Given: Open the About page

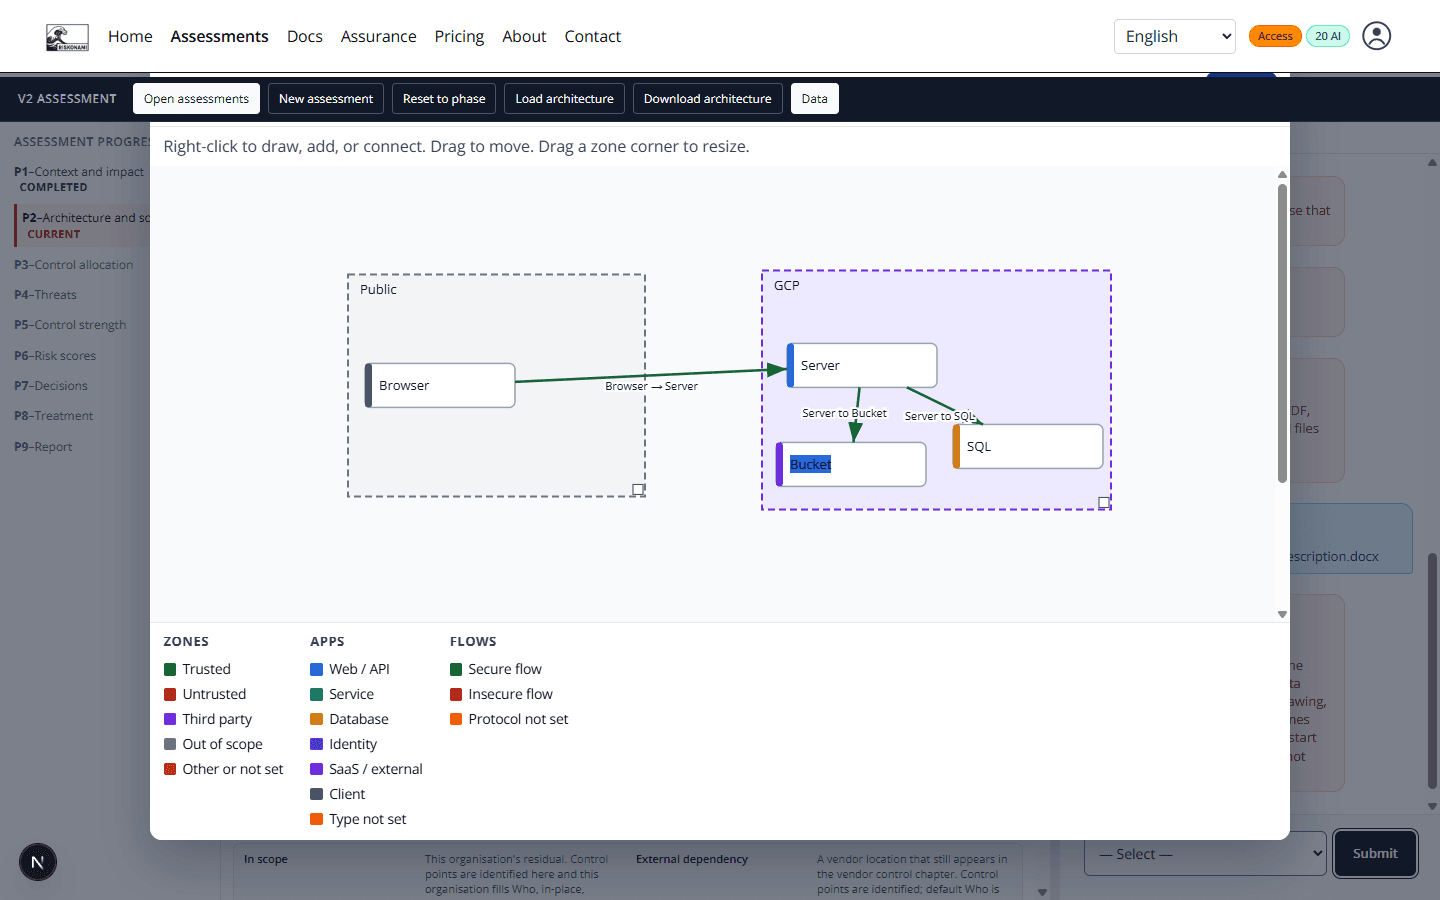Looking at the screenshot, I should (x=524, y=36).
